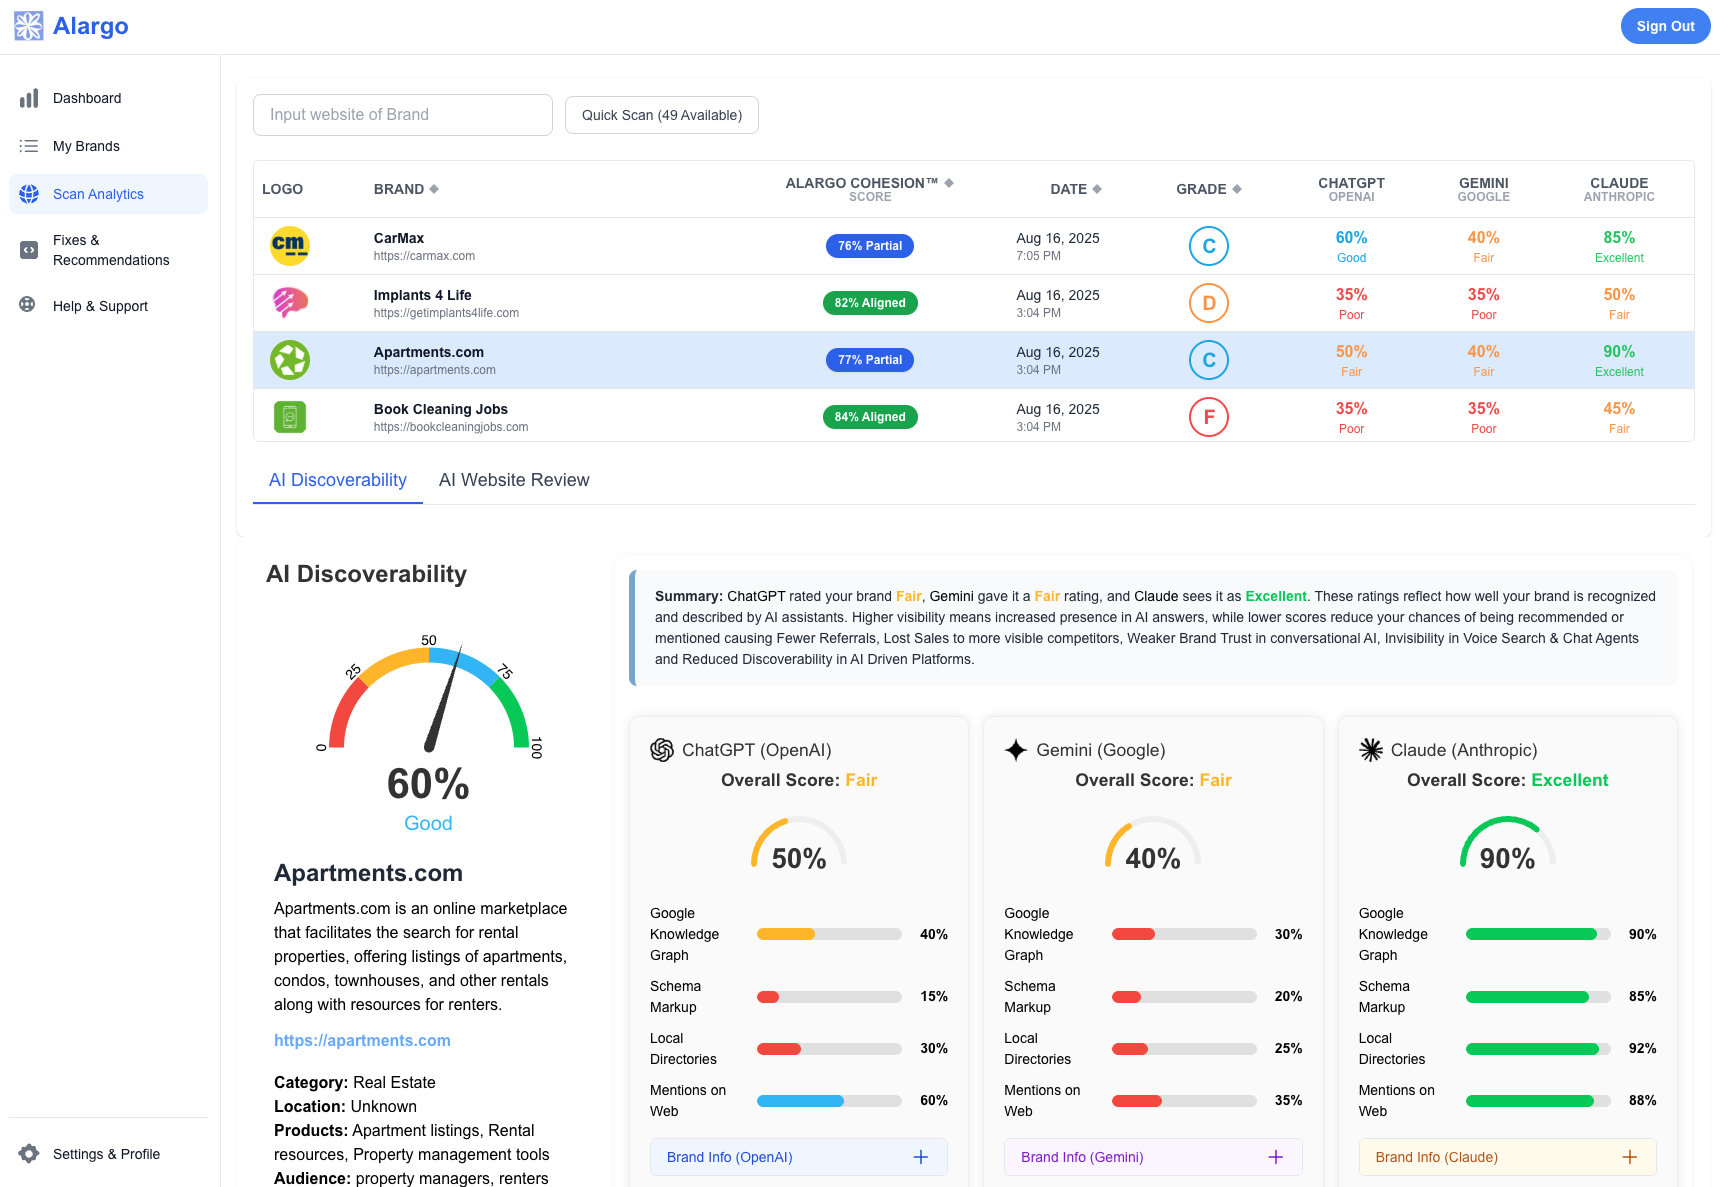Open Fixes & Recommendations page
The width and height of the screenshot is (1720, 1187).
click(x=108, y=250)
